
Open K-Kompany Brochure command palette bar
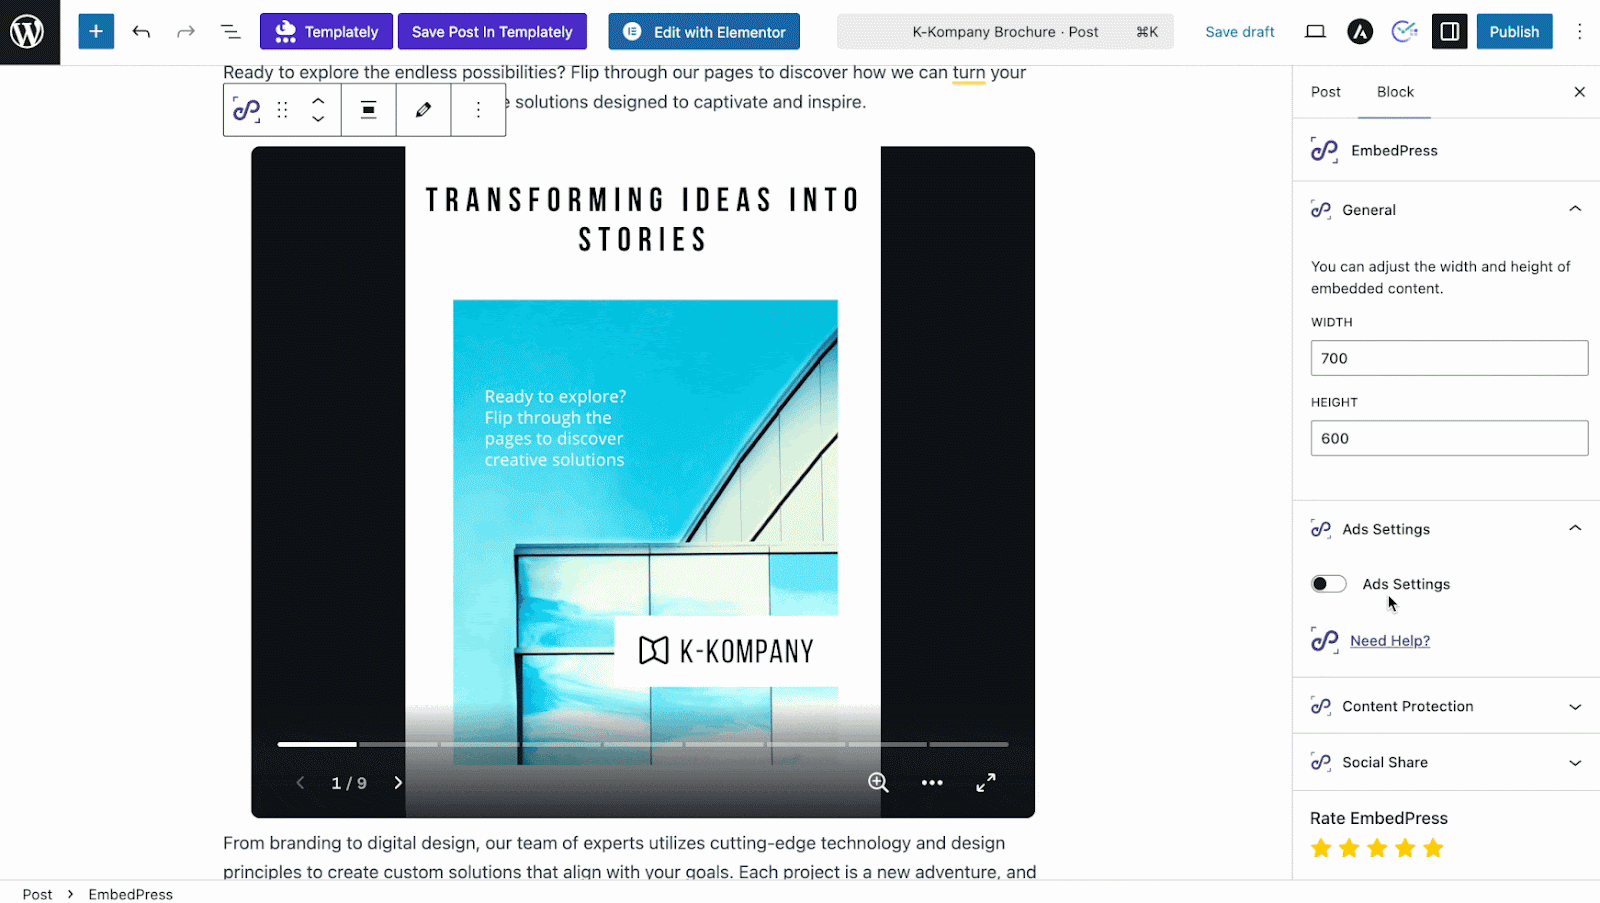[x=1005, y=32]
